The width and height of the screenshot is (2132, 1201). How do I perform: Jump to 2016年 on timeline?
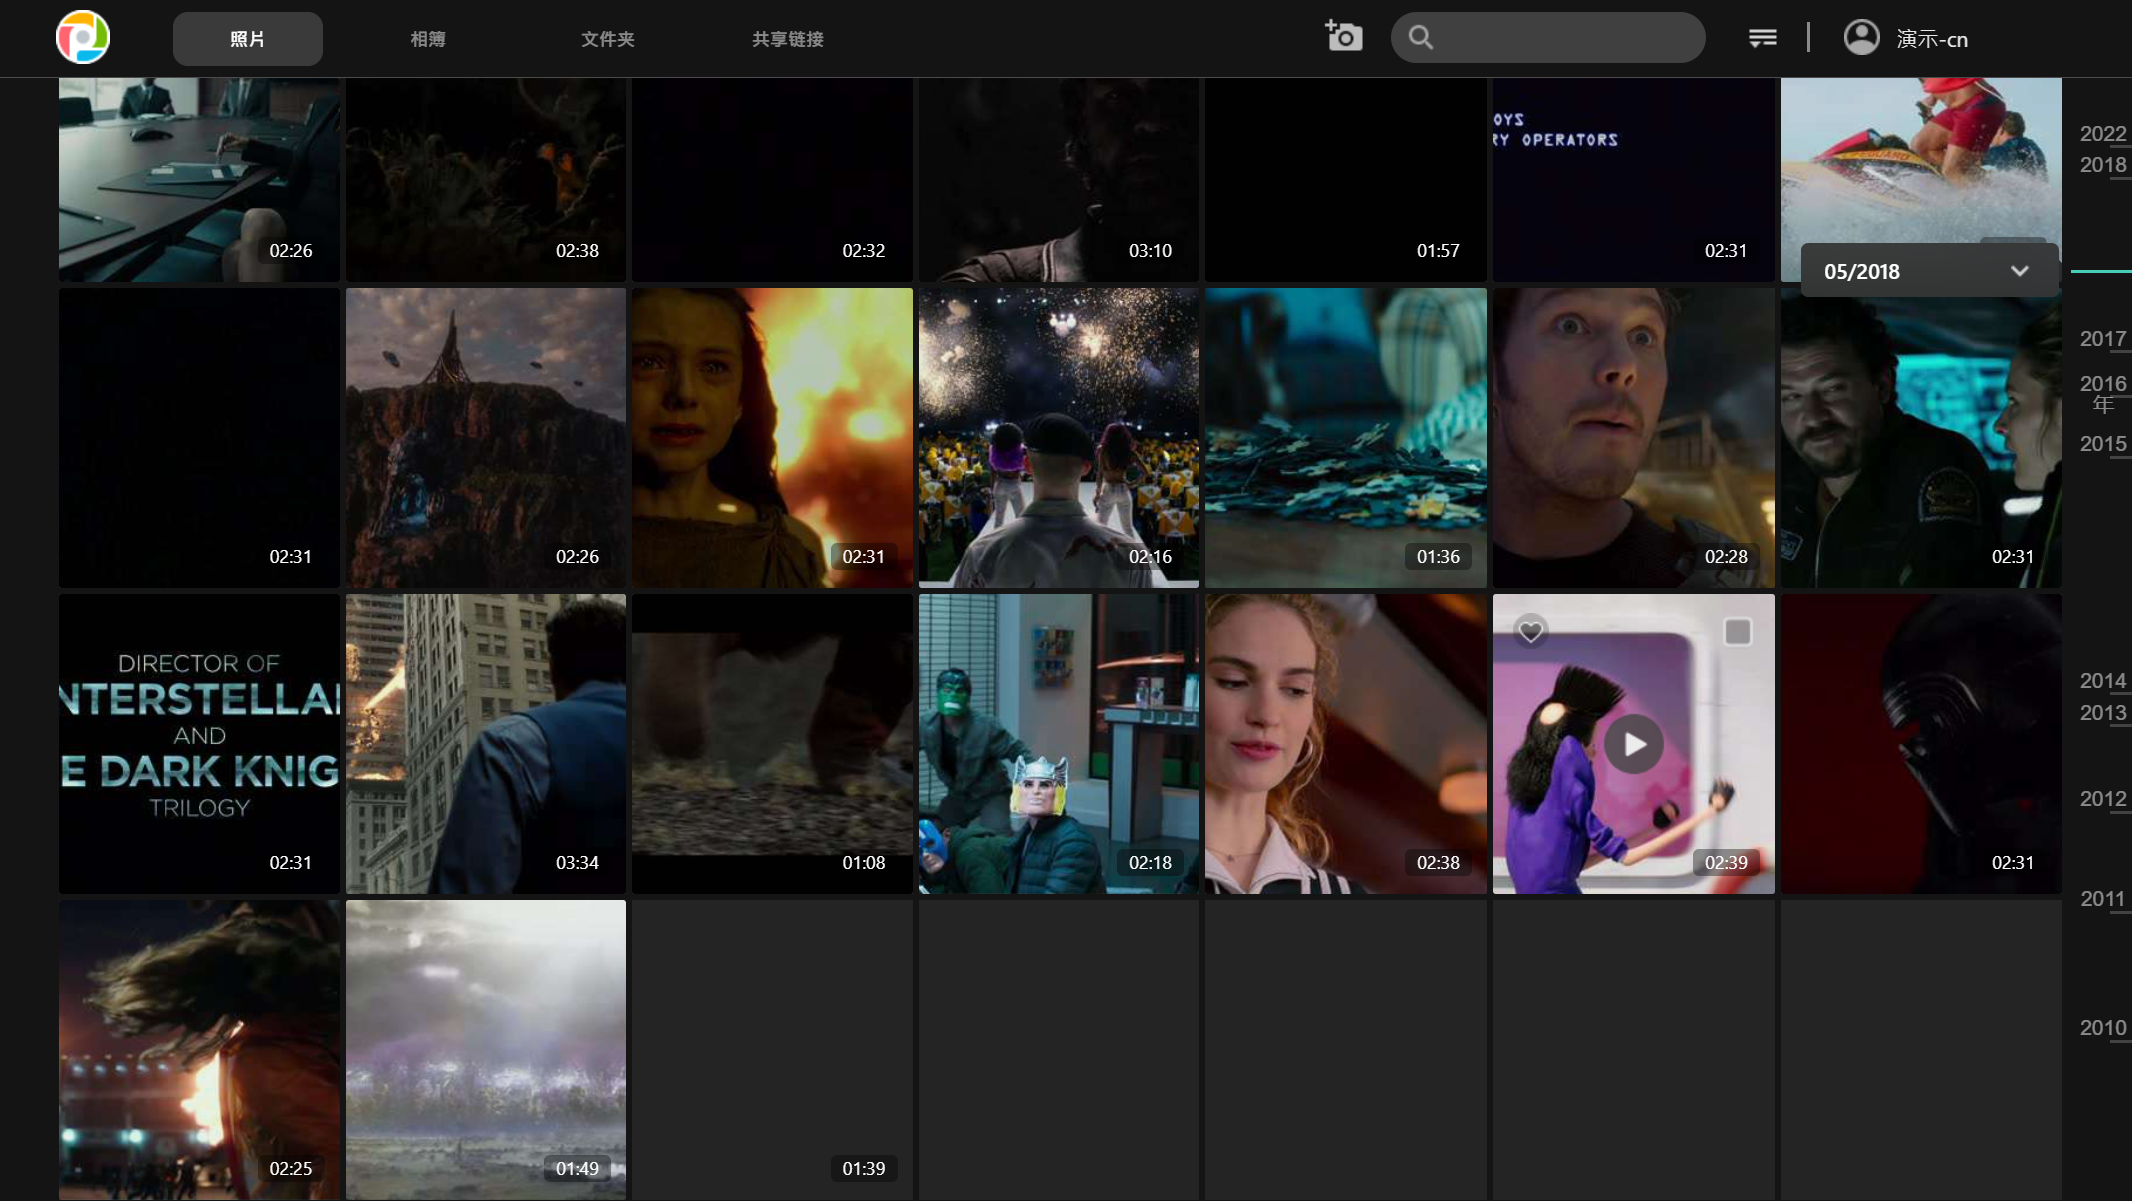coord(2103,393)
